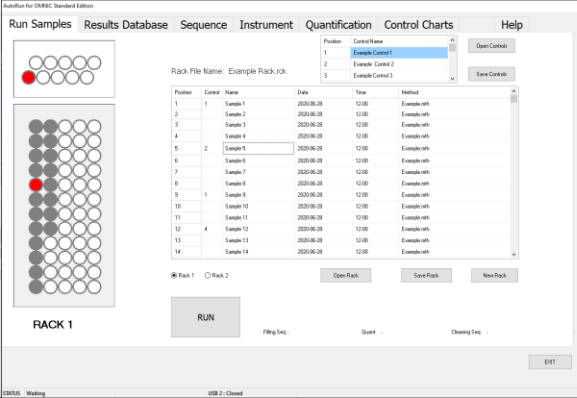The image size is (577, 398).
Task: Click the down arrow of sample table scrollbar
Action: [514, 255]
